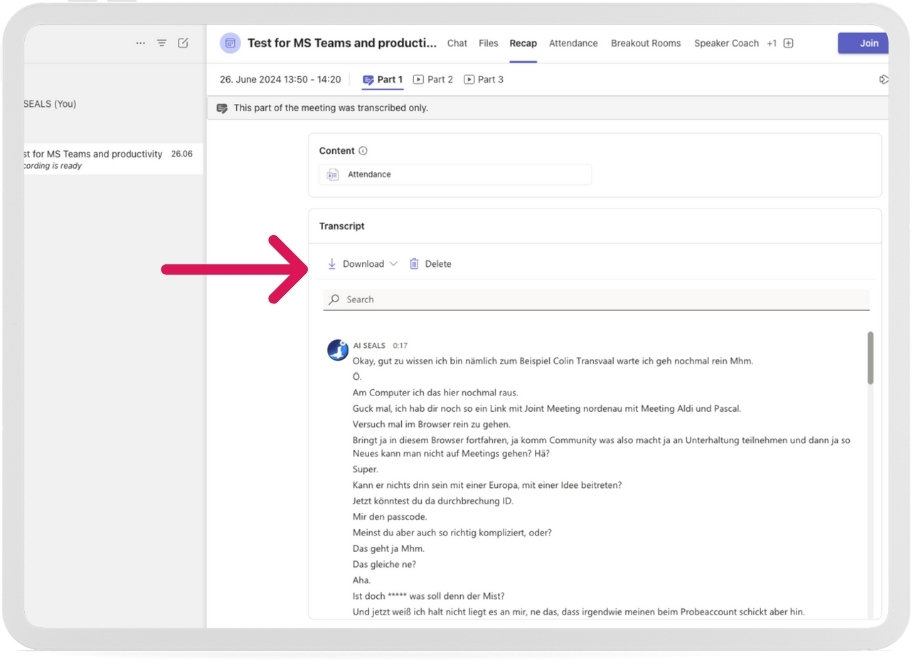Screen dimensions: 912x660
Task: Click the download arrow icon in Transcript
Action: pos(332,264)
